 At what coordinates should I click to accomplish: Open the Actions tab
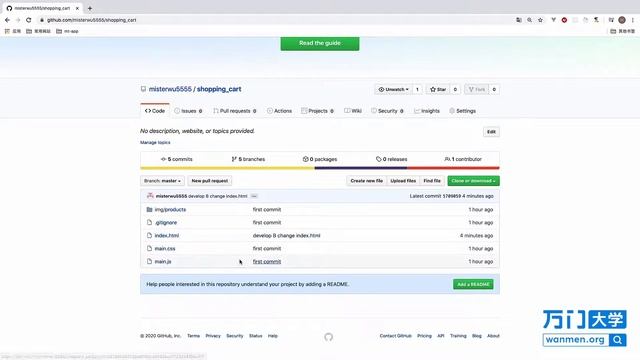coord(279,111)
